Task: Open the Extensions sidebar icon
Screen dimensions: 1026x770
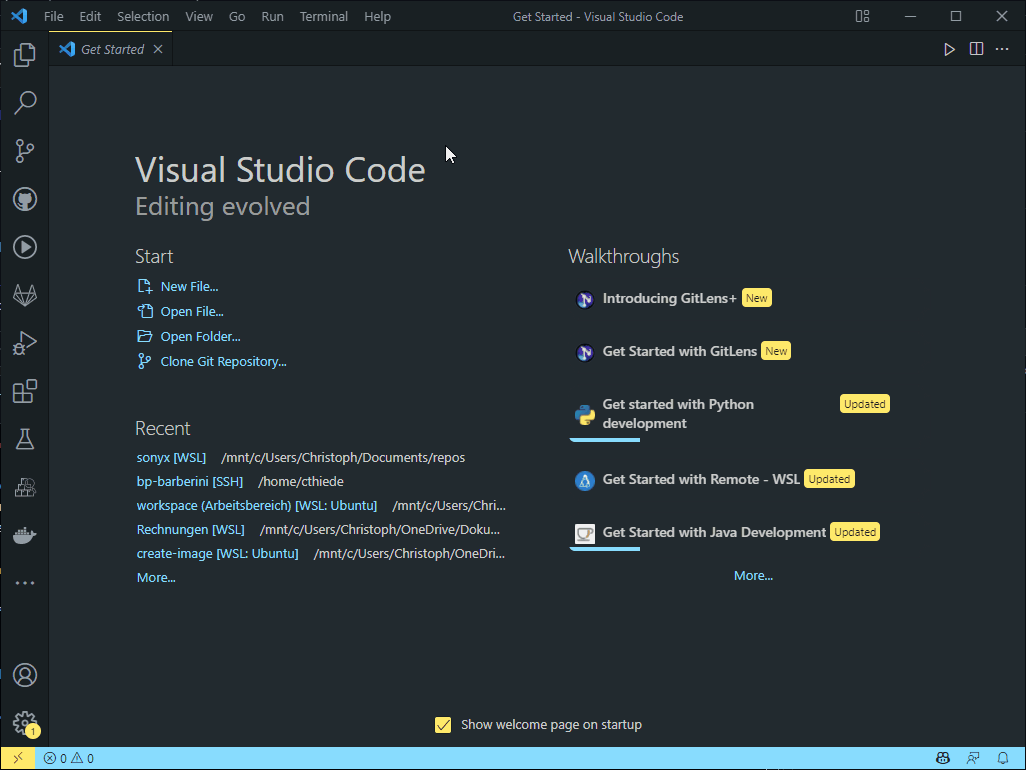Action: coord(25,391)
